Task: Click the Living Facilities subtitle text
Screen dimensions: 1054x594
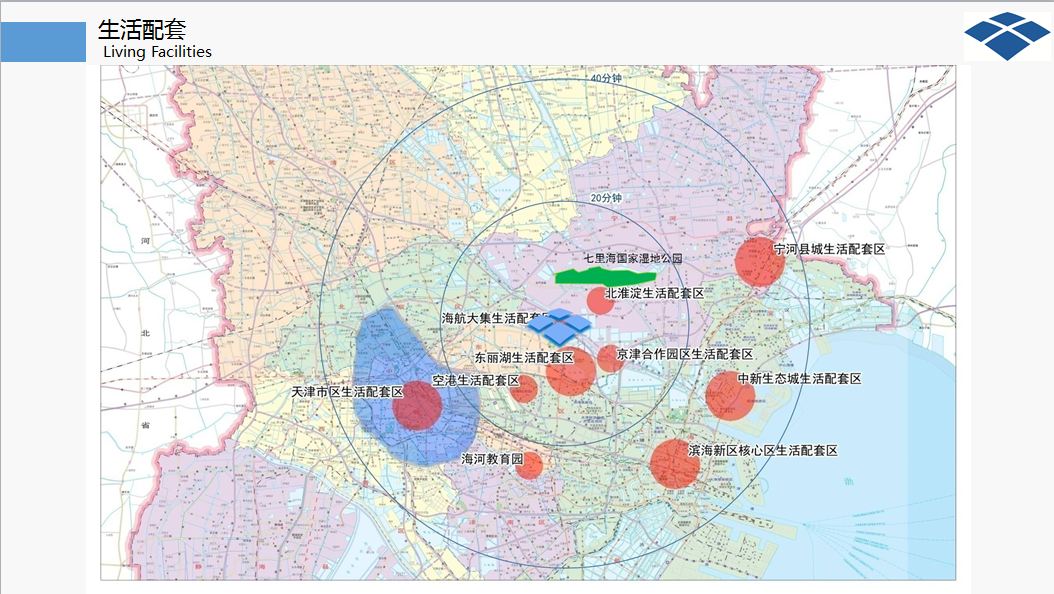Action: coord(157,52)
